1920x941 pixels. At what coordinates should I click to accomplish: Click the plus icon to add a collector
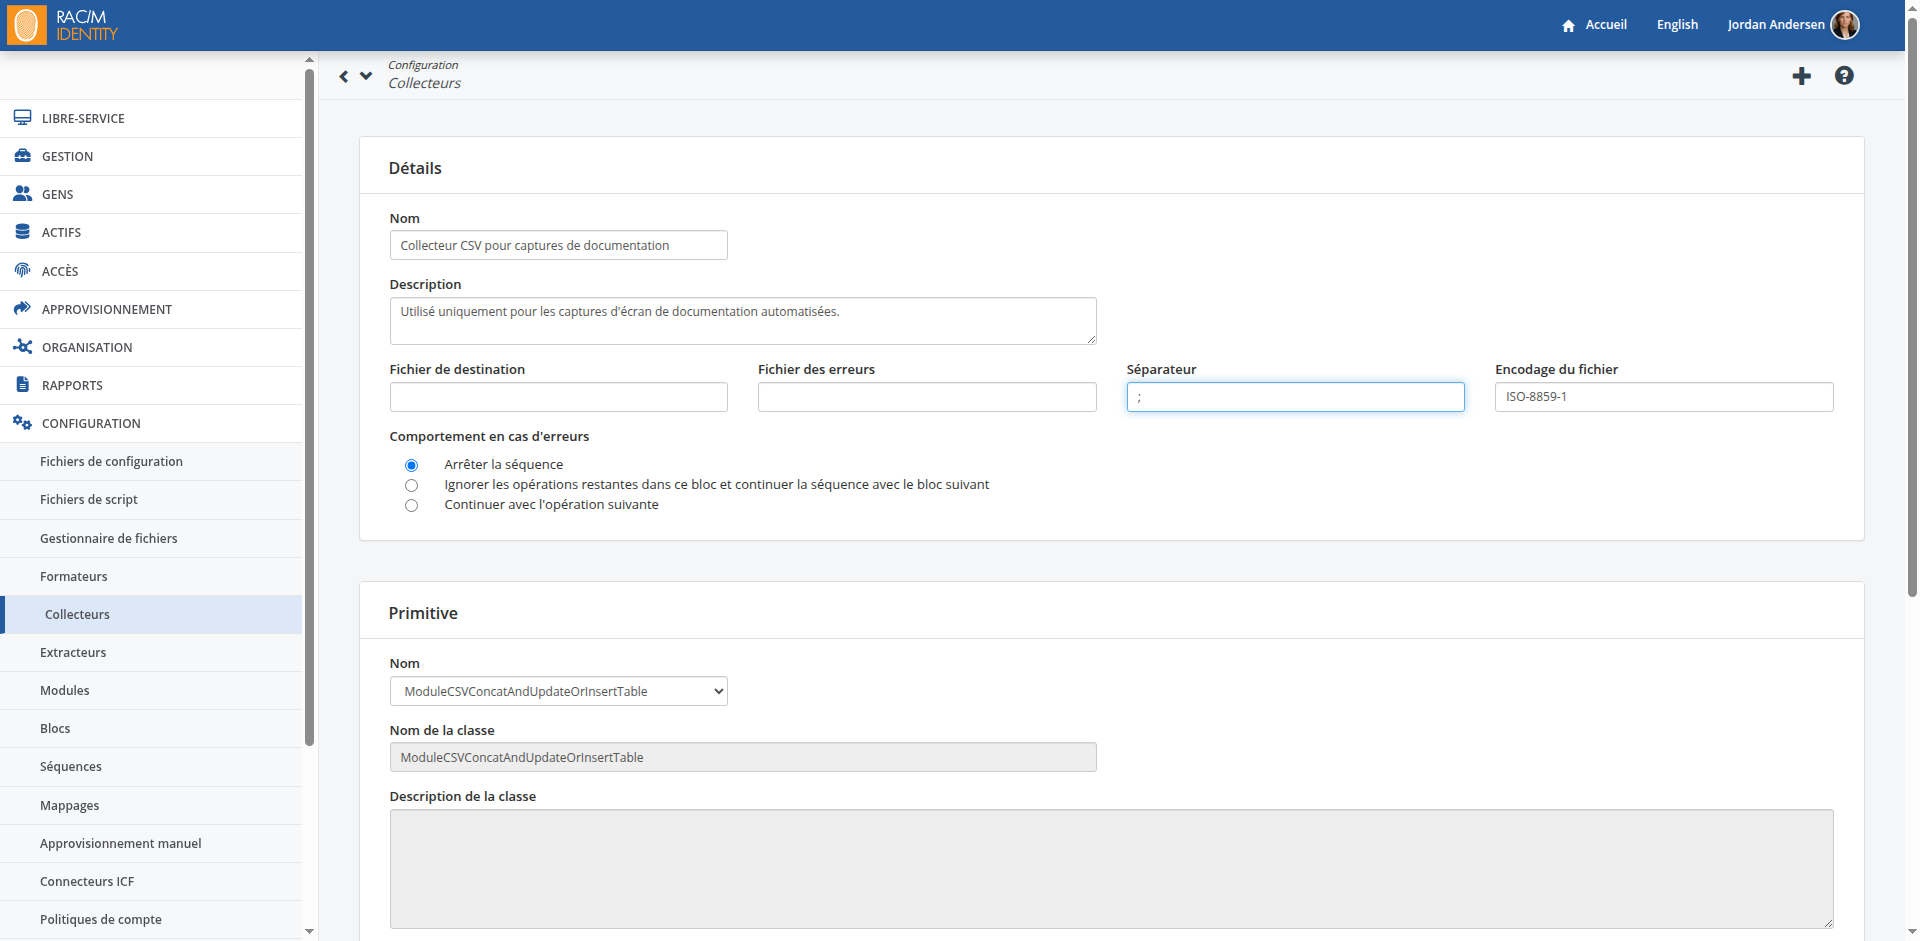[1801, 76]
